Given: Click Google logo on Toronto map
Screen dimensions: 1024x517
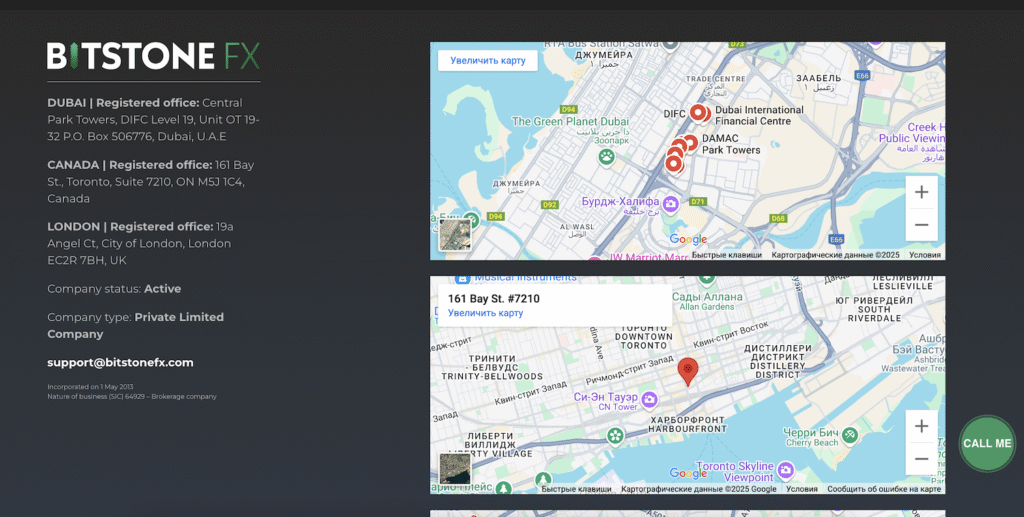Looking at the screenshot, I should click(688, 473).
